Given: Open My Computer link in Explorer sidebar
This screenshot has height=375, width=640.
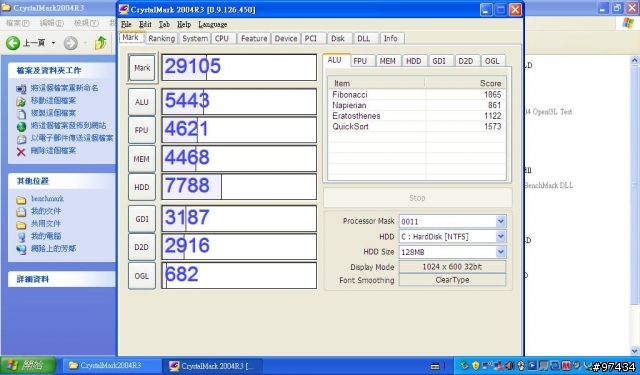Looking at the screenshot, I should (46, 236).
